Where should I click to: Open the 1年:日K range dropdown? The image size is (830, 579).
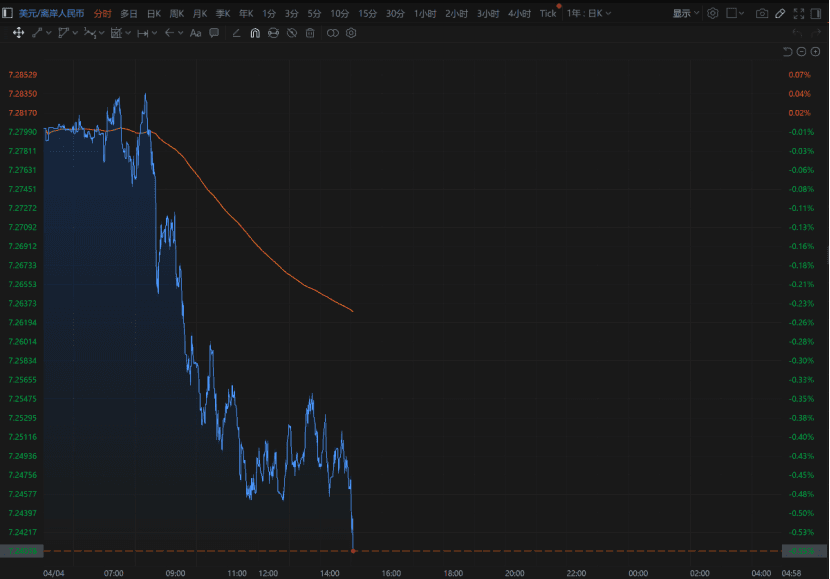point(589,13)
